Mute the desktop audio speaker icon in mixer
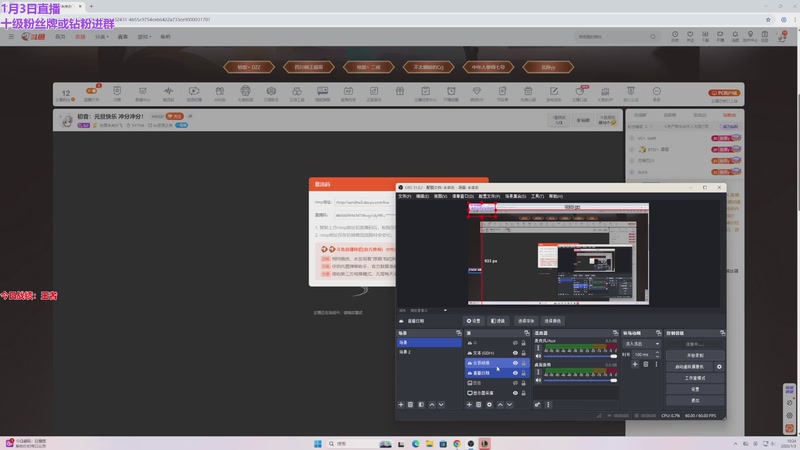Screen dimensions: 800x450 tap(538, 380)
